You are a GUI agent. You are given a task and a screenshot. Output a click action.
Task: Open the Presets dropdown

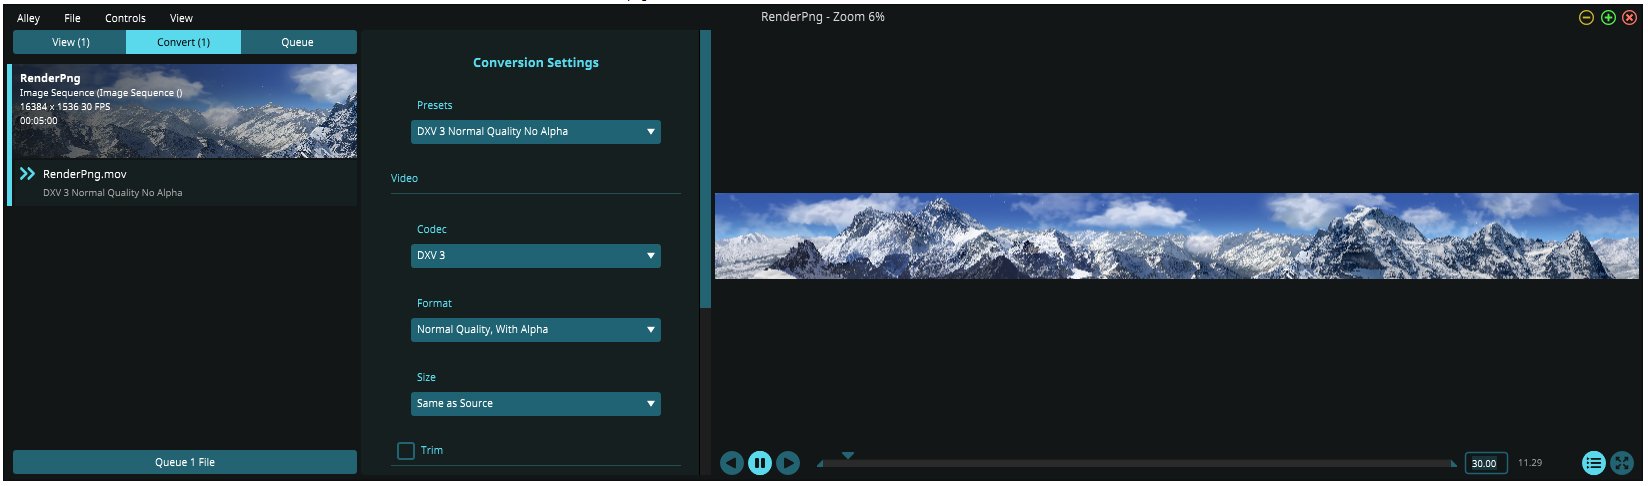(535, 132)
